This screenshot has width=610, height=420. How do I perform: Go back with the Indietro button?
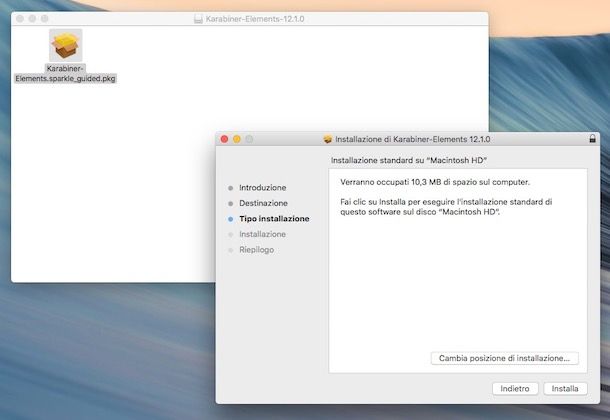(x=515, y=388)
